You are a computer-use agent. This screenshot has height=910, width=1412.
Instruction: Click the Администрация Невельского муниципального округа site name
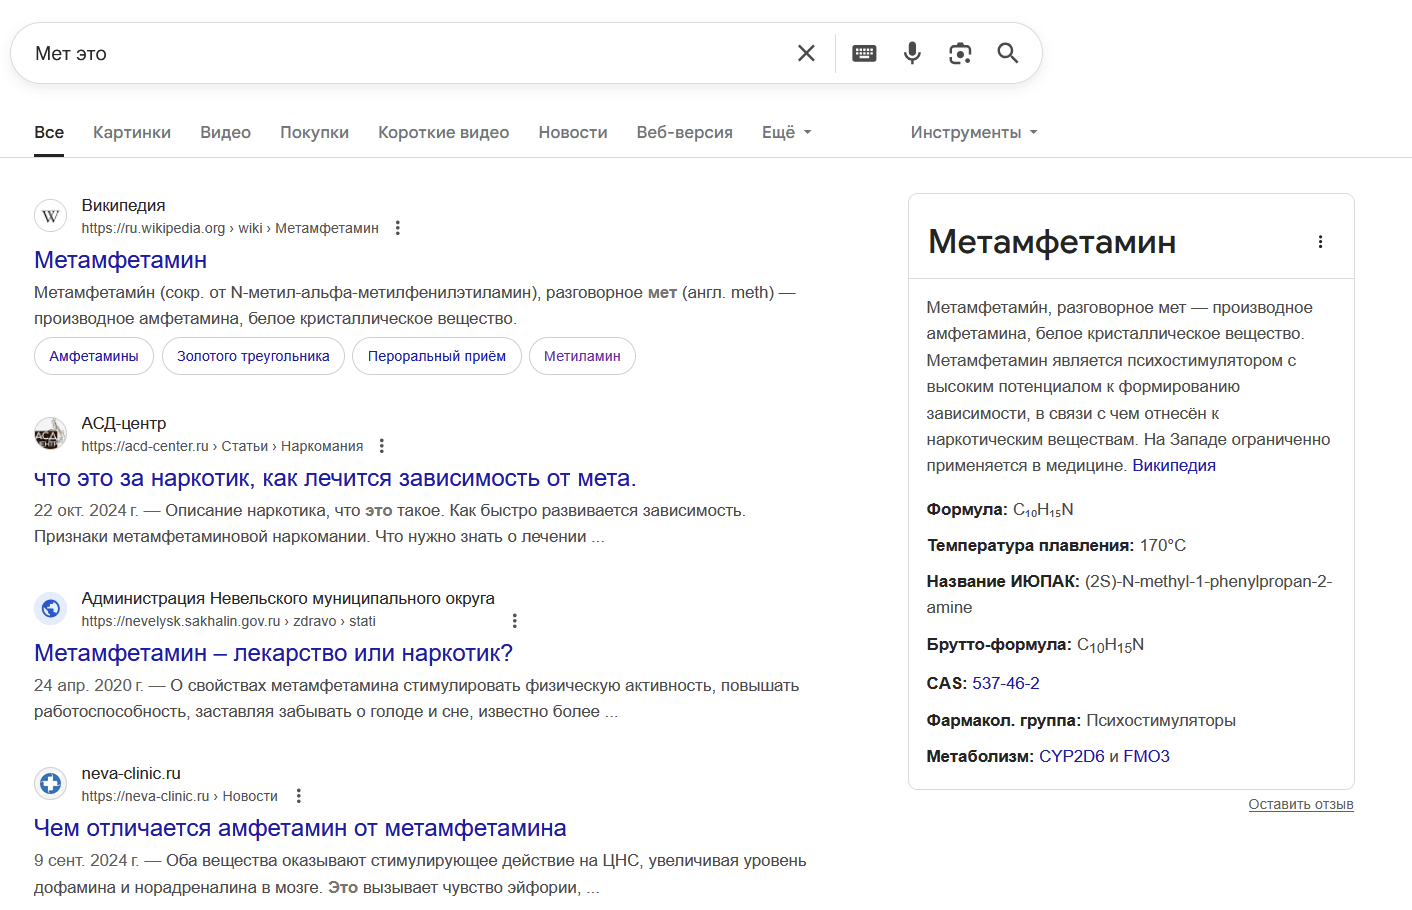click(x=288, y=598)
